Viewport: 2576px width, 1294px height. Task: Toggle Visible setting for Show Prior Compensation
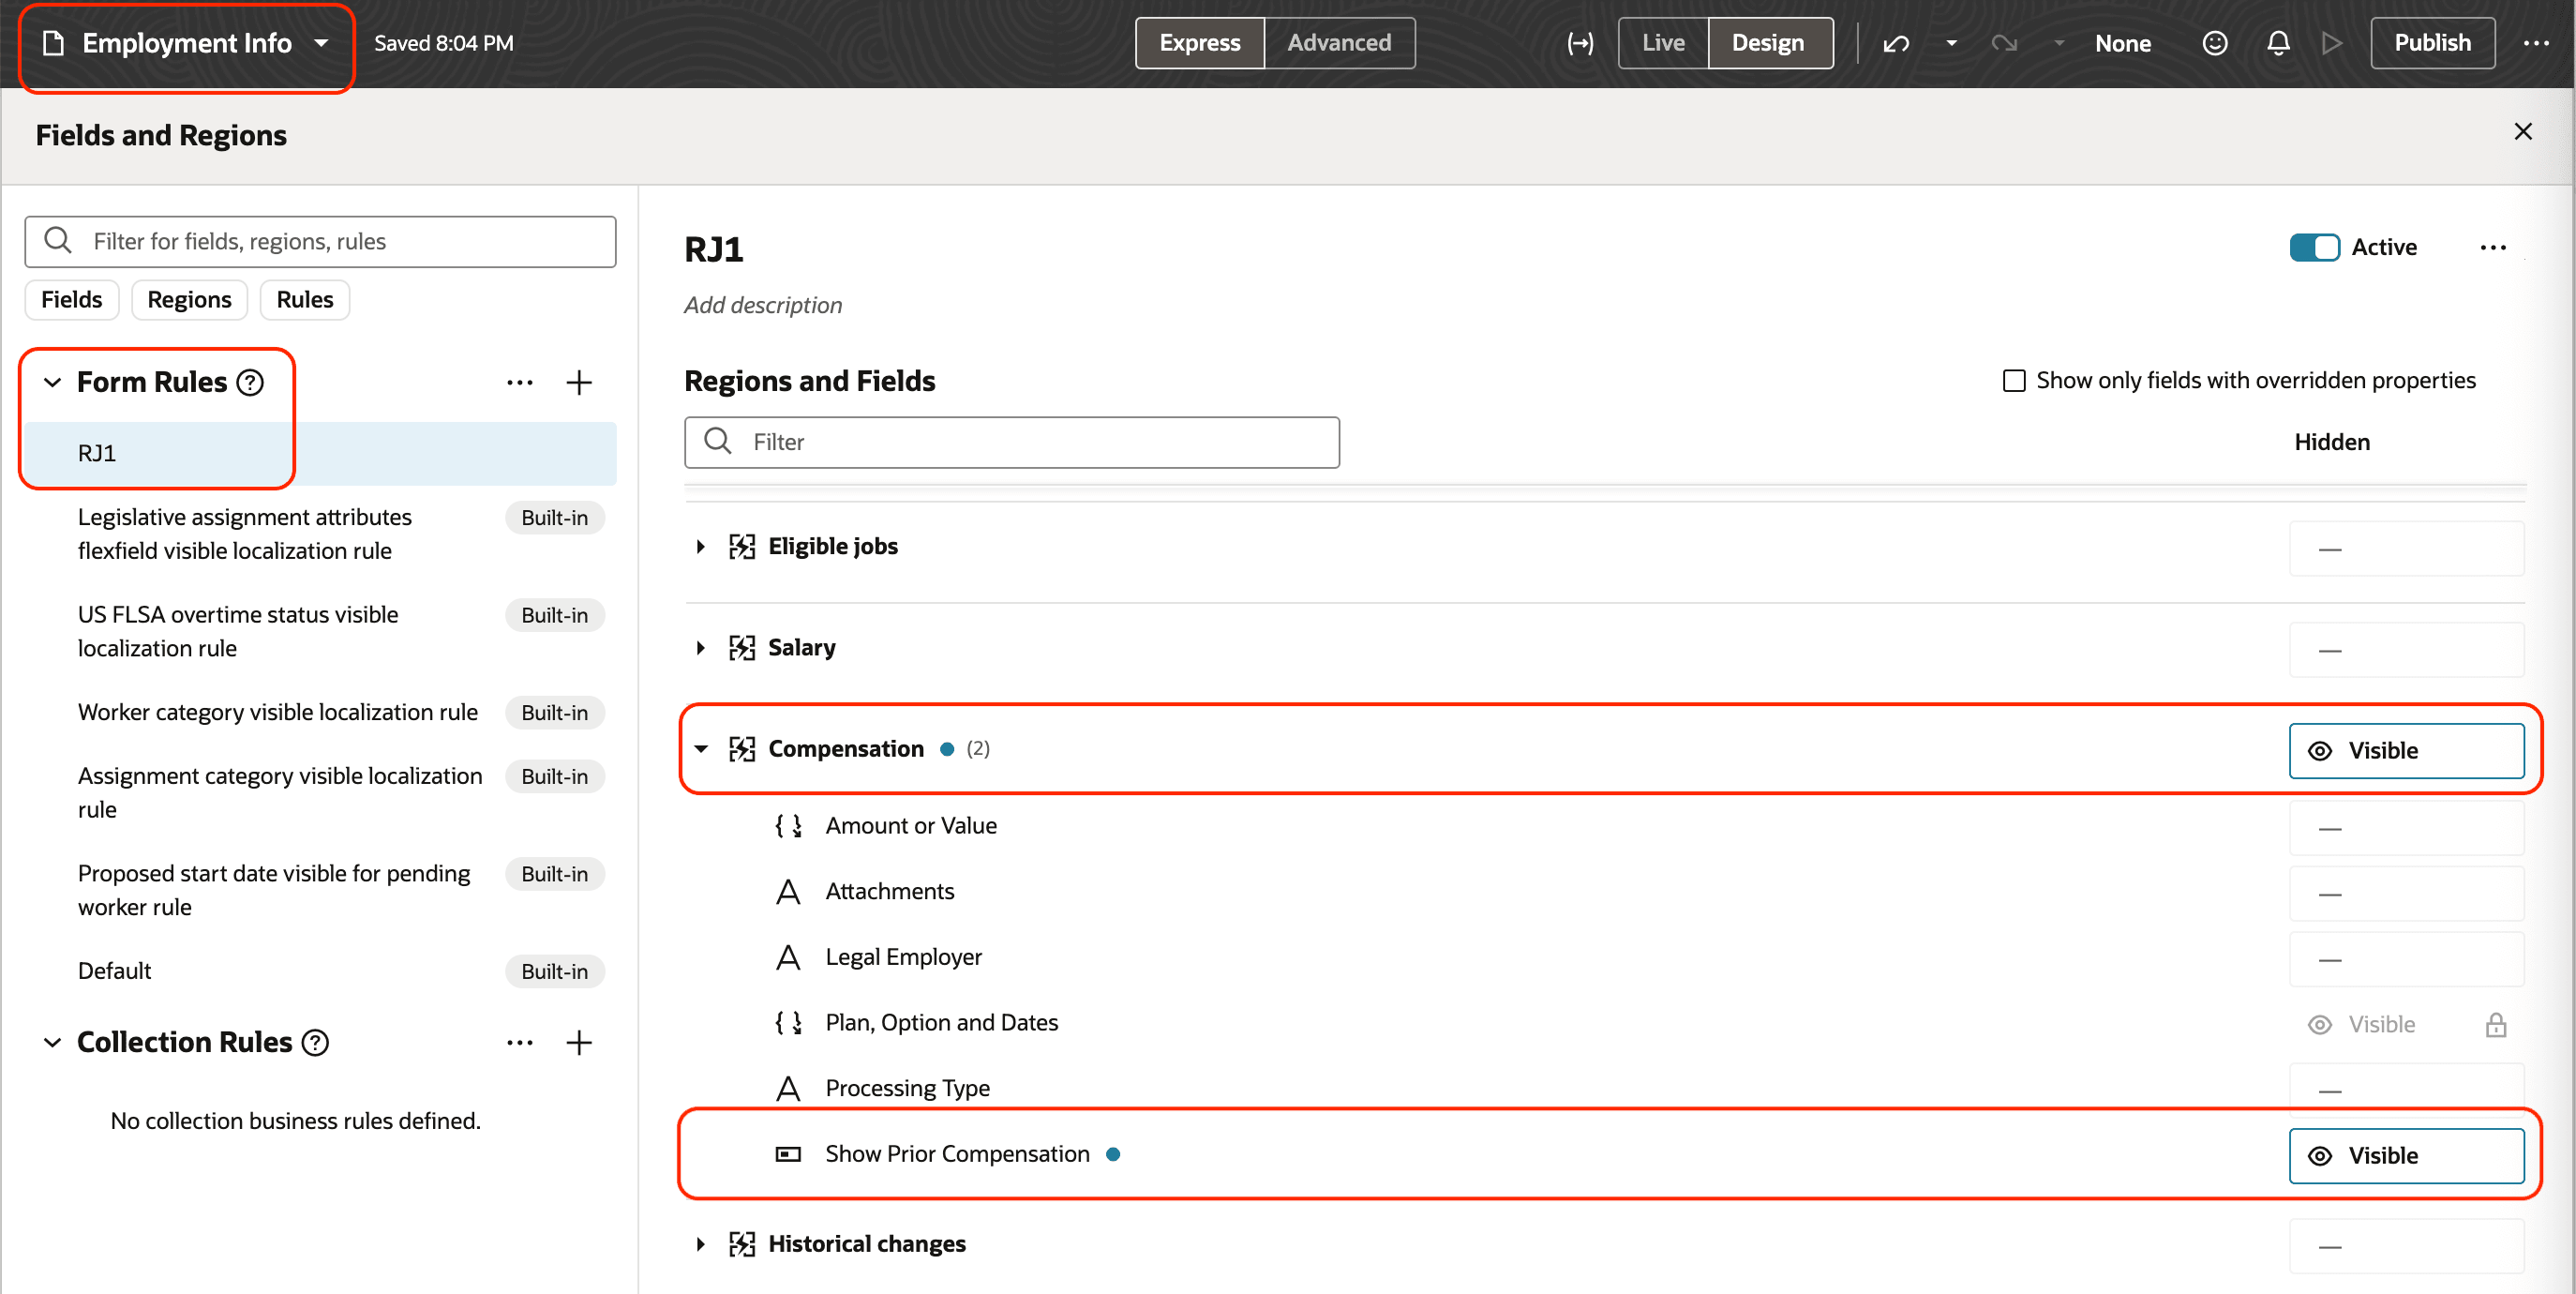click(x=2405, y=1156)
